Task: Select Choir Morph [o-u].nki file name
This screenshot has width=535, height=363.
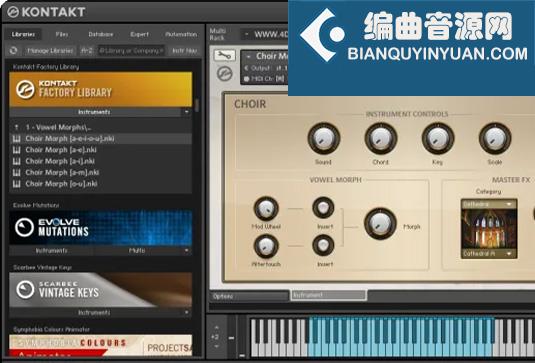Action: (61, 184)
